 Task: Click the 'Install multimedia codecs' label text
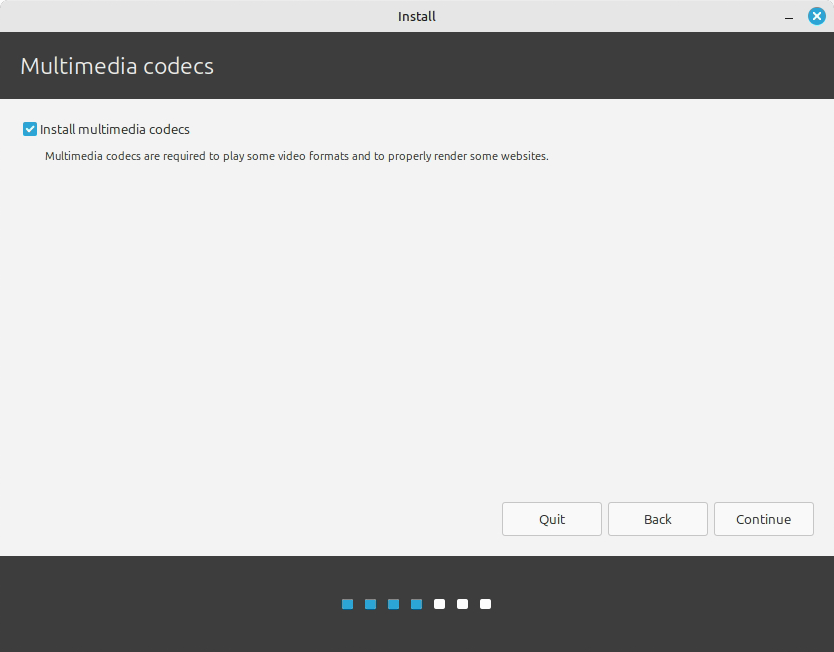(115, 129)
